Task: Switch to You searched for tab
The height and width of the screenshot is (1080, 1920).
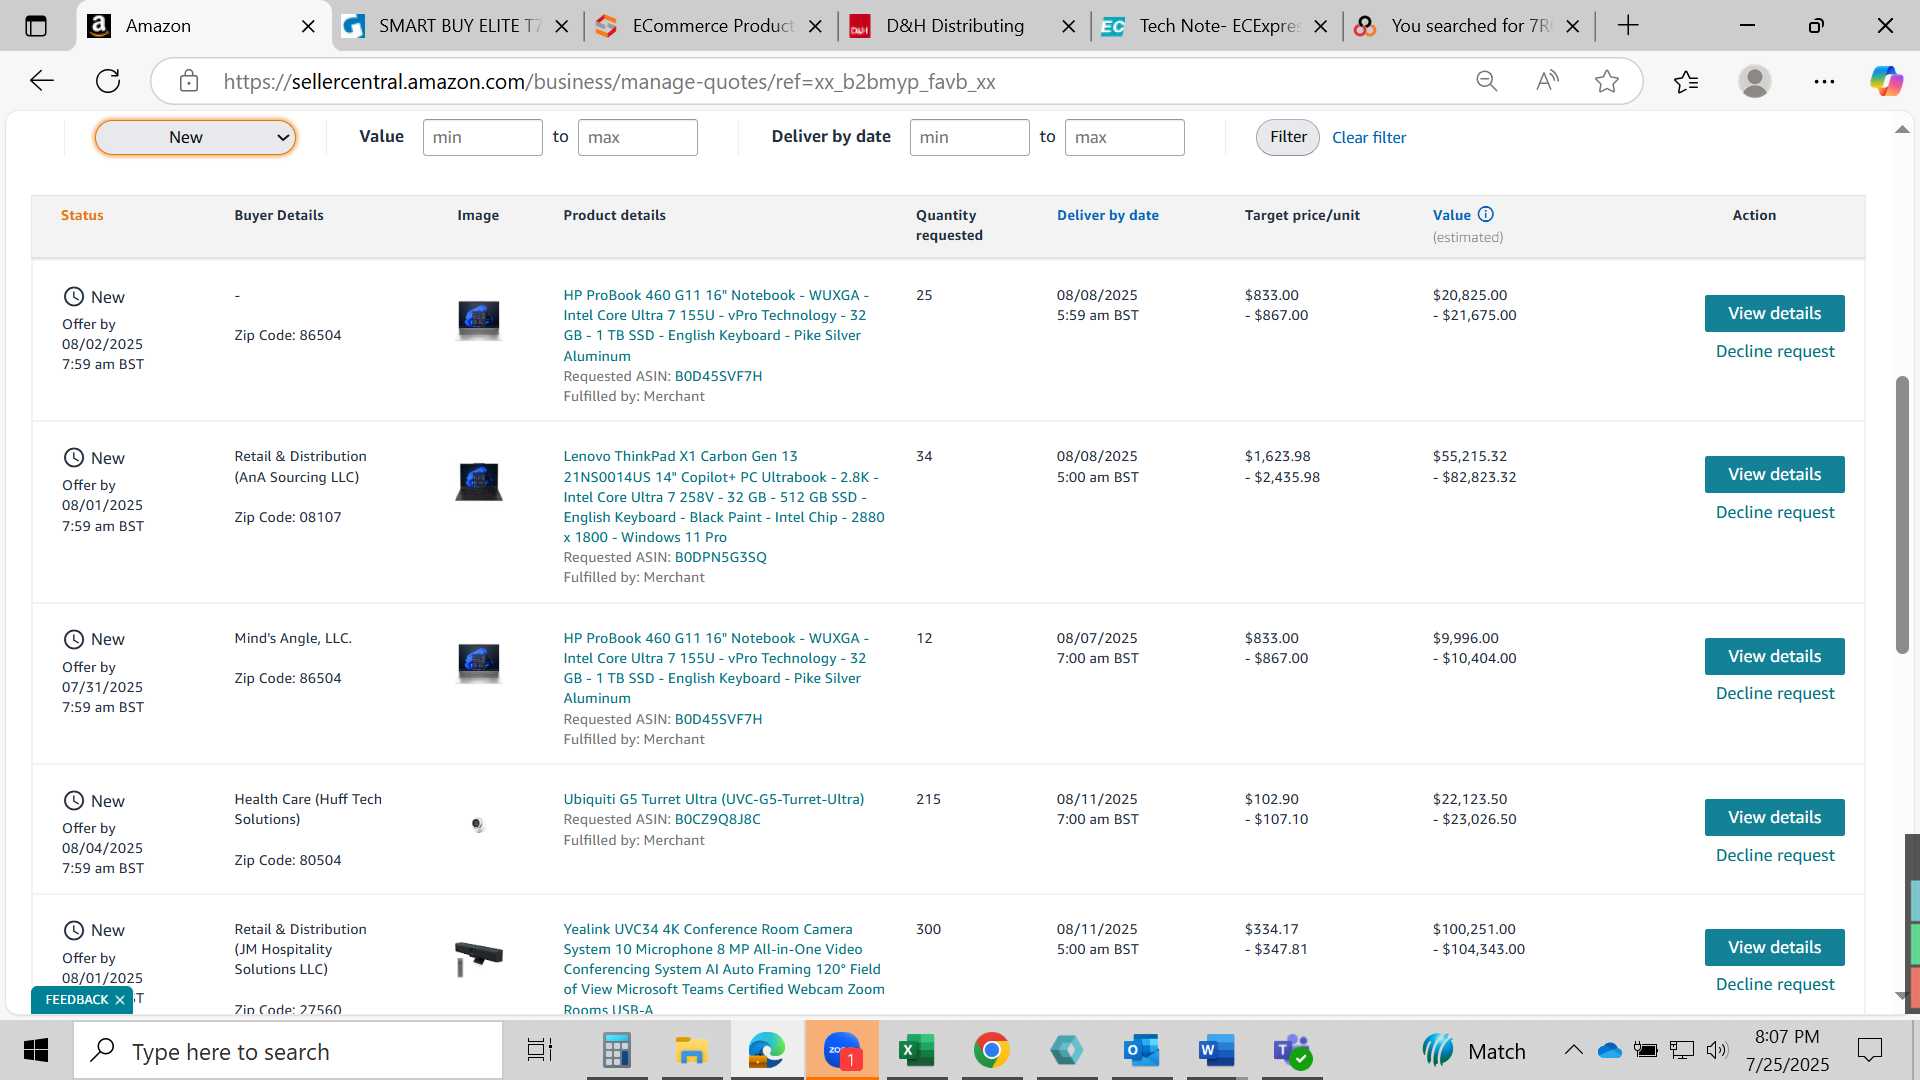Action: pos(1470,26)
